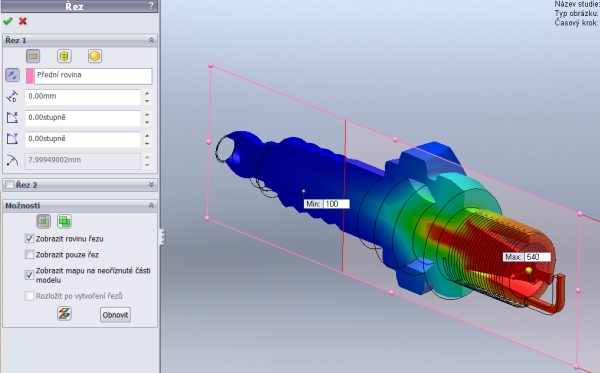The image size is (600, 373).
Task: Uncheck Zobrazit rovinu řezu checkbox
Action: 29,239
